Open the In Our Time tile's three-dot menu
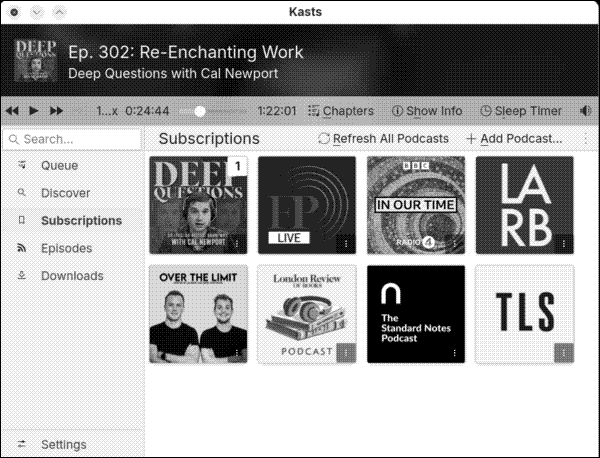 pos(455,244)
